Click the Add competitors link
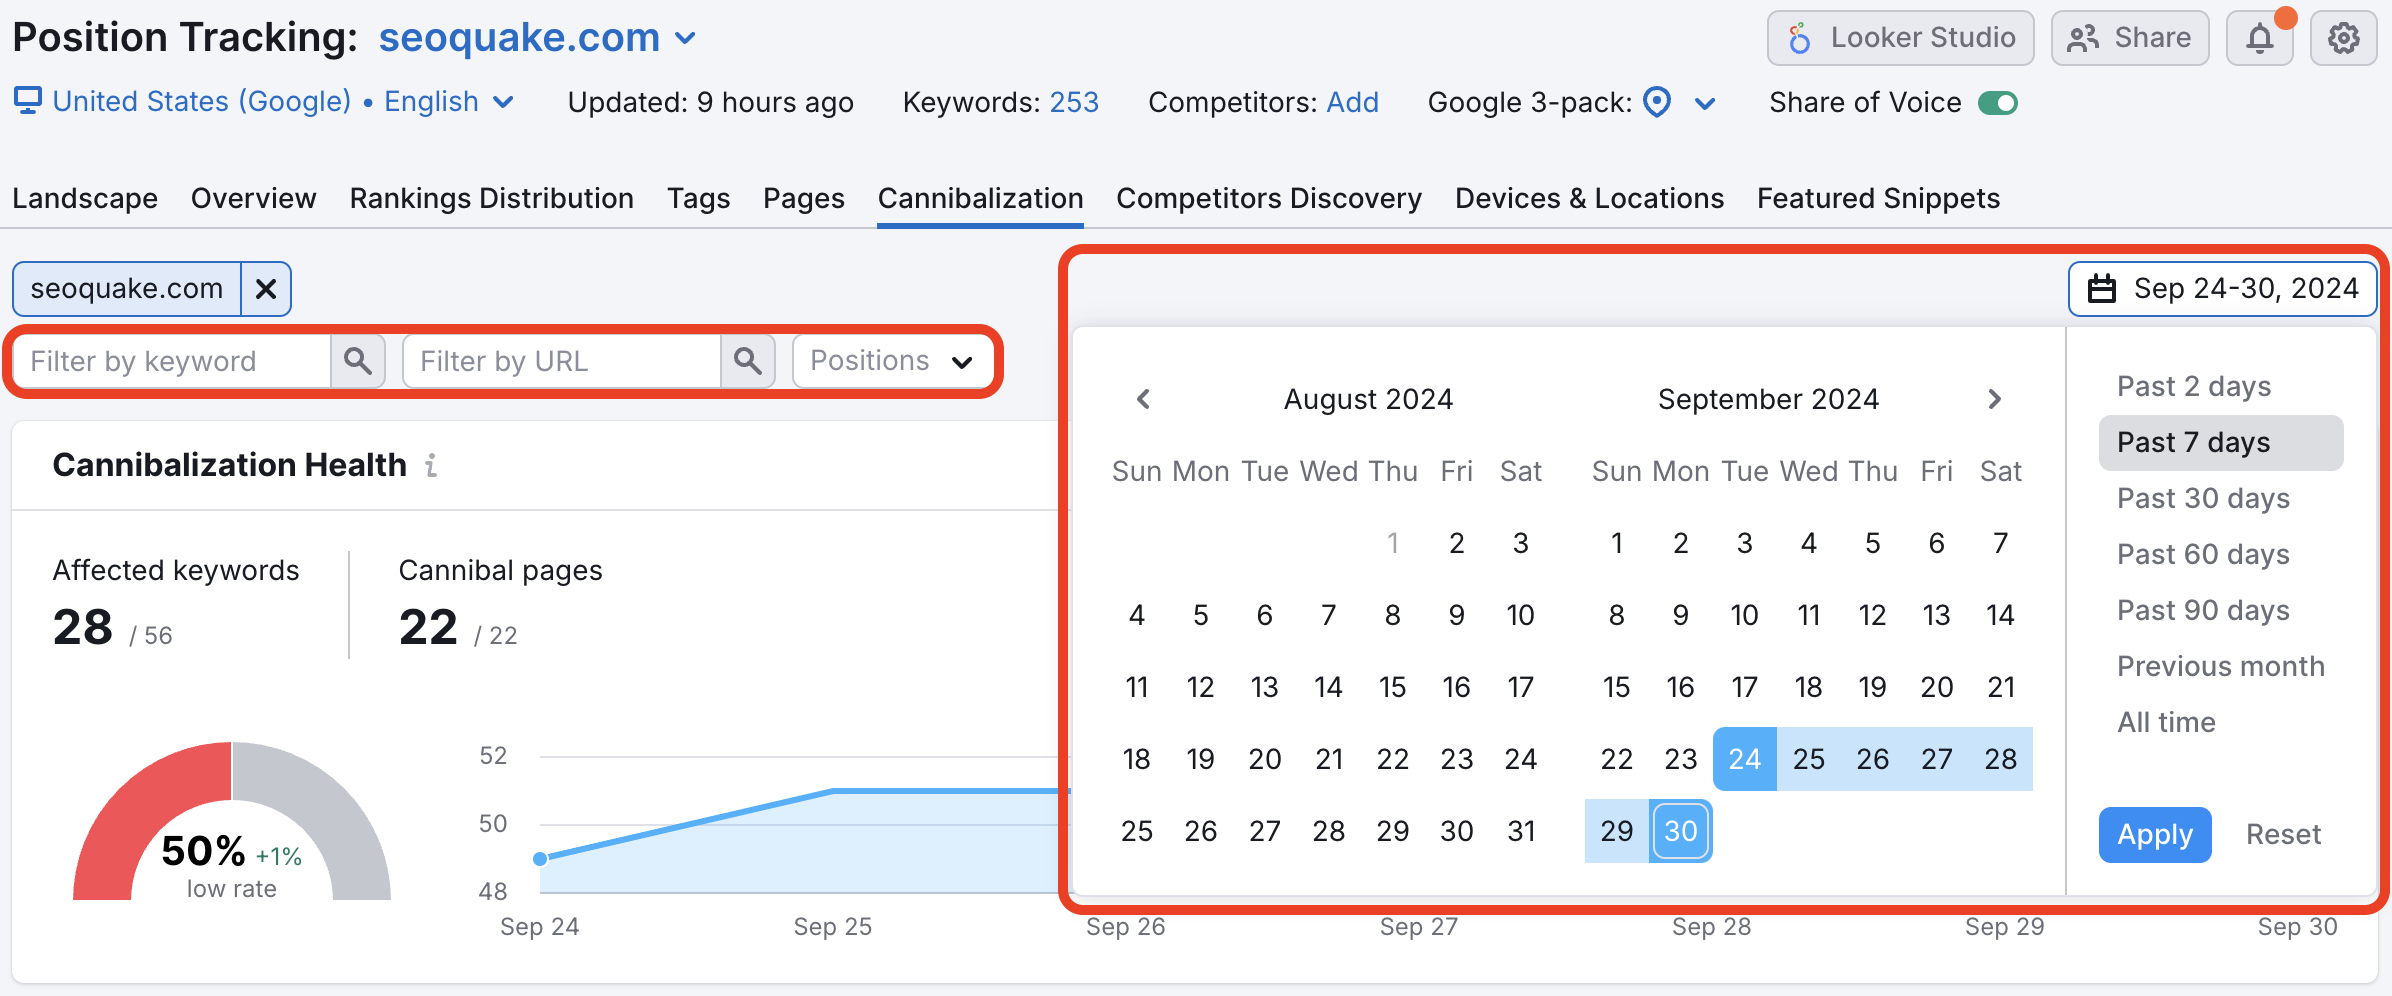This screenshot has height=996, width=2392. (x=1352, y=102)
